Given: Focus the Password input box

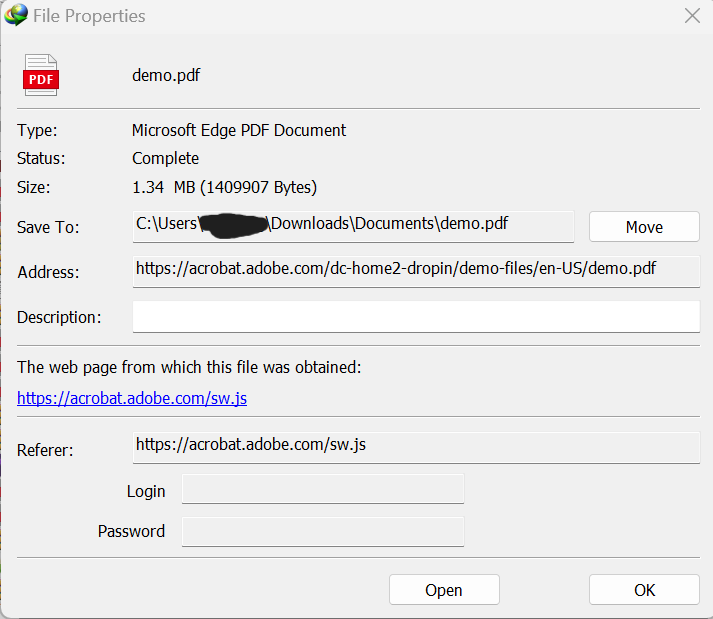Looking at the screenshot, I should click(323, 531).
